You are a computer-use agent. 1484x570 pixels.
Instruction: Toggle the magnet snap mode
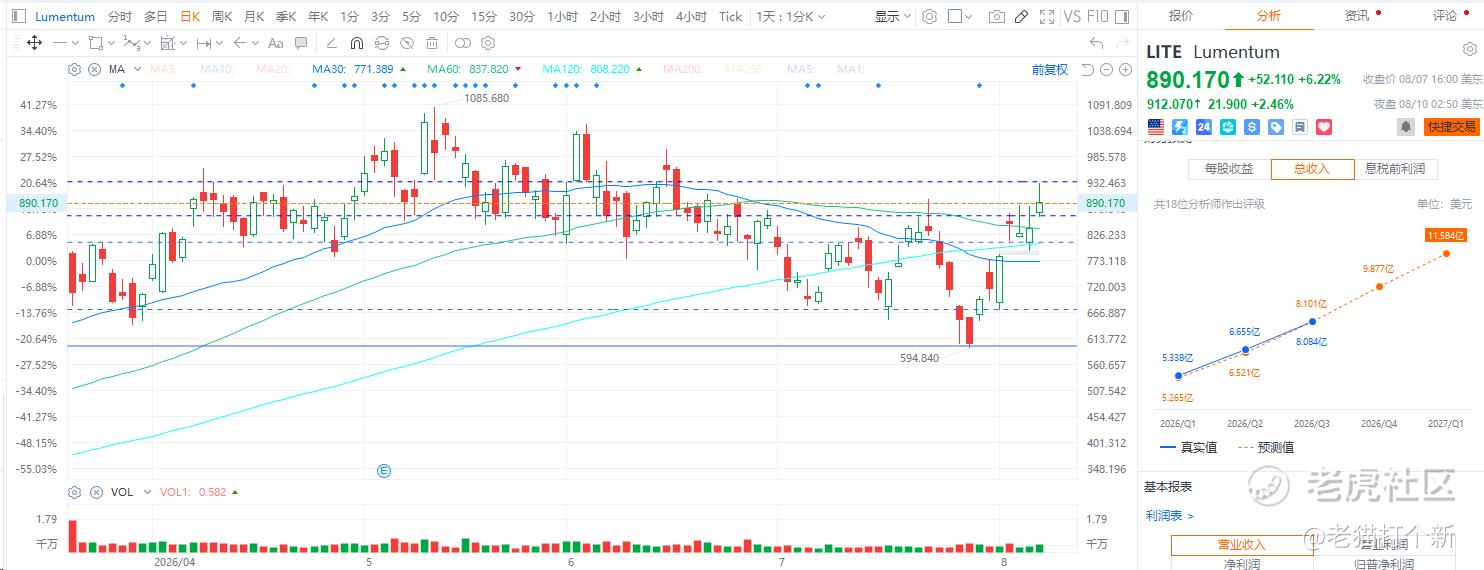click(x=356, y=43)
